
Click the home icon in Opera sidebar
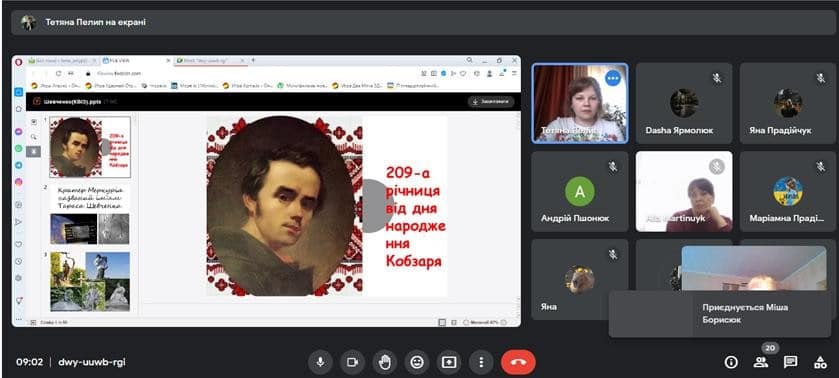tap(19, 109)
